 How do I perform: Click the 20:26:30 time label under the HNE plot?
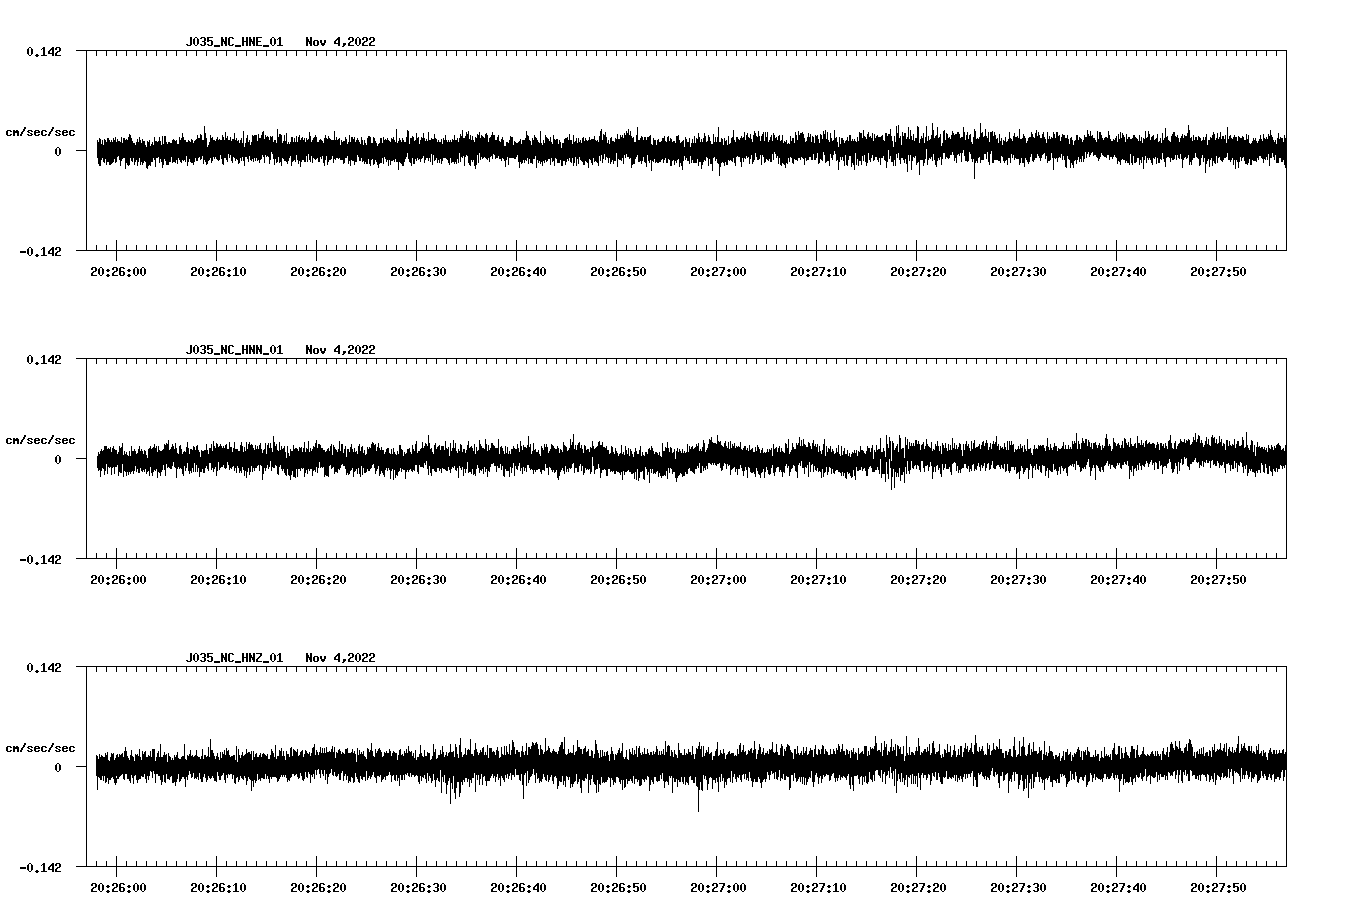pos(418,272)
